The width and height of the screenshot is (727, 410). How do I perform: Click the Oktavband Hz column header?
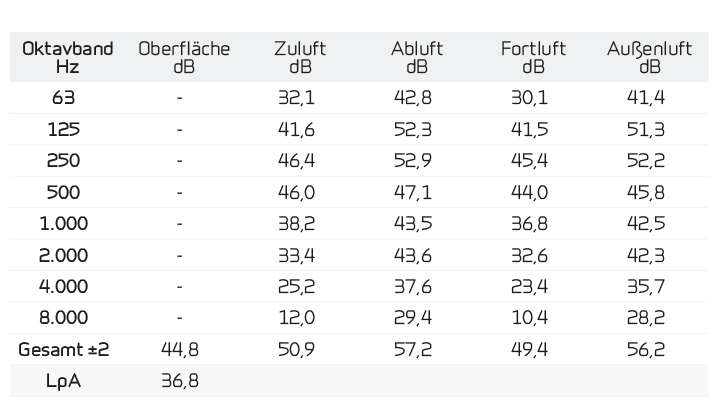[x=68, y=58]
